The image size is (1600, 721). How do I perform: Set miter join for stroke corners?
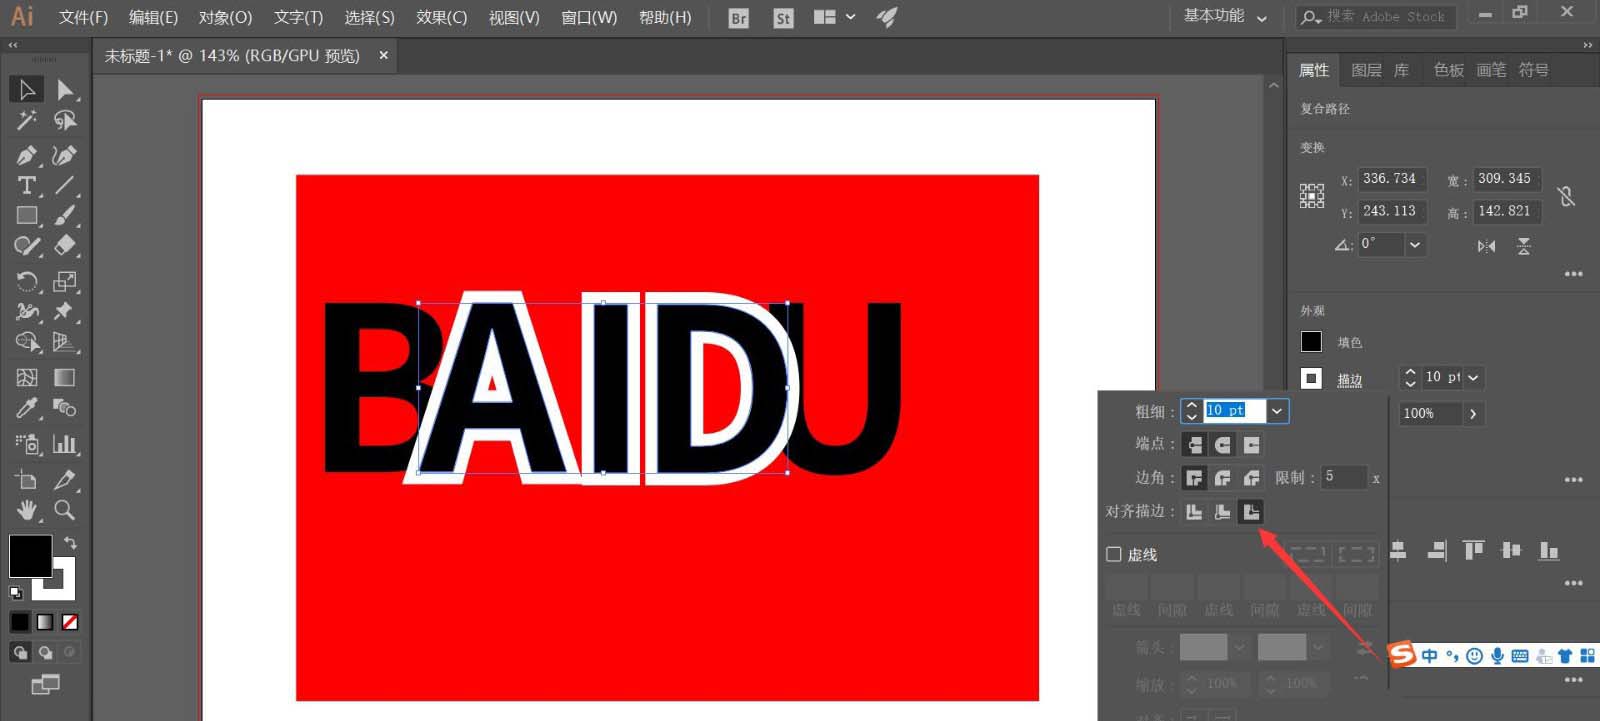[x=1194, y=478]
